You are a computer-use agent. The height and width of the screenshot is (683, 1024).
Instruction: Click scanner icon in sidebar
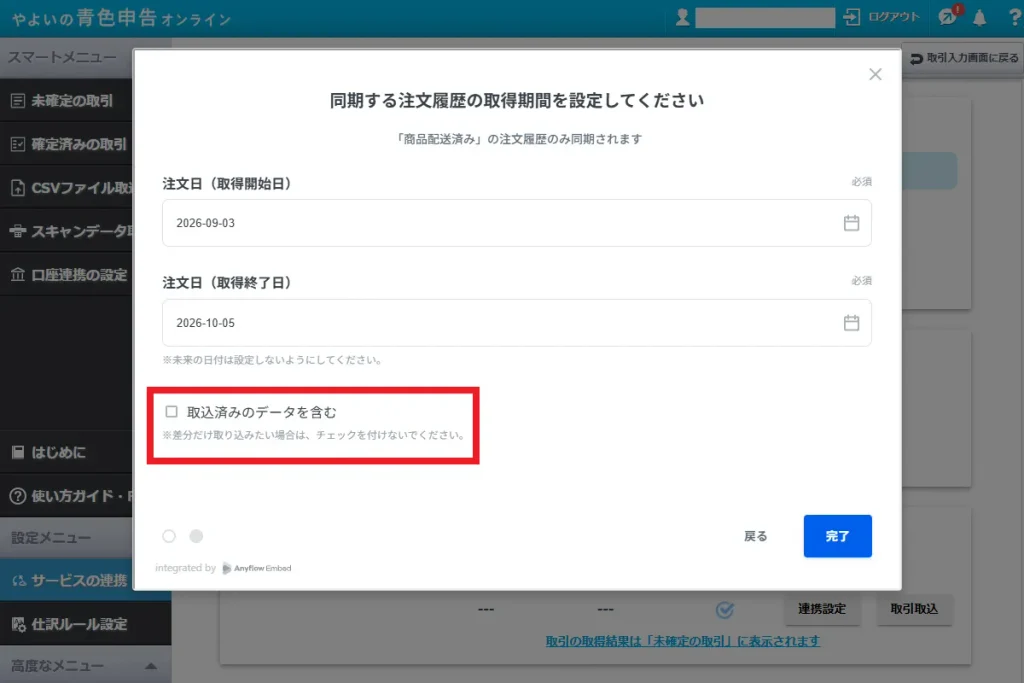pyautogui.click(x=18, y=231)
